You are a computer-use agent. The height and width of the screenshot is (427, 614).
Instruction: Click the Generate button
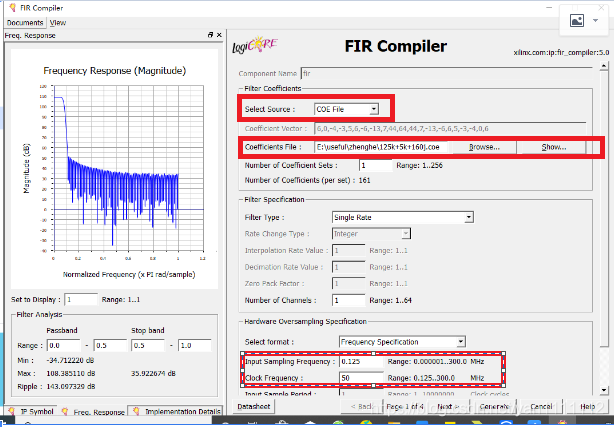(494, 407)
